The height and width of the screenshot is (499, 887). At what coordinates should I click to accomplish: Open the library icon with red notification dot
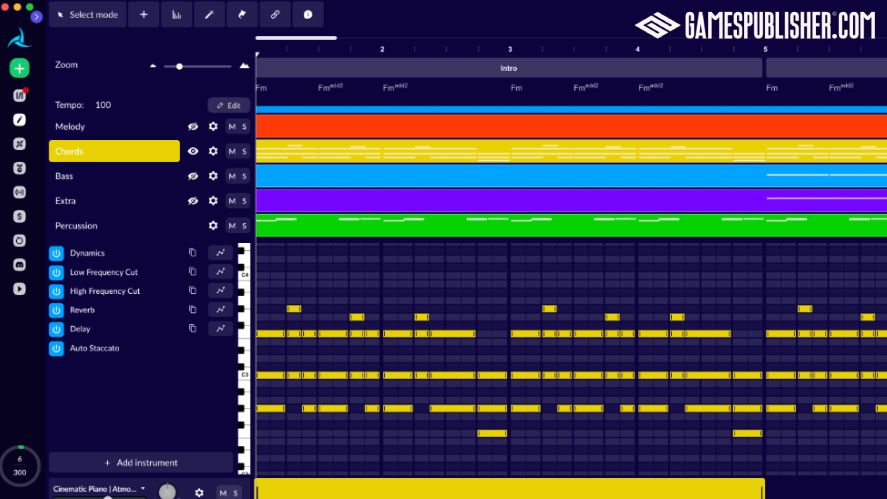pos(19,95)
